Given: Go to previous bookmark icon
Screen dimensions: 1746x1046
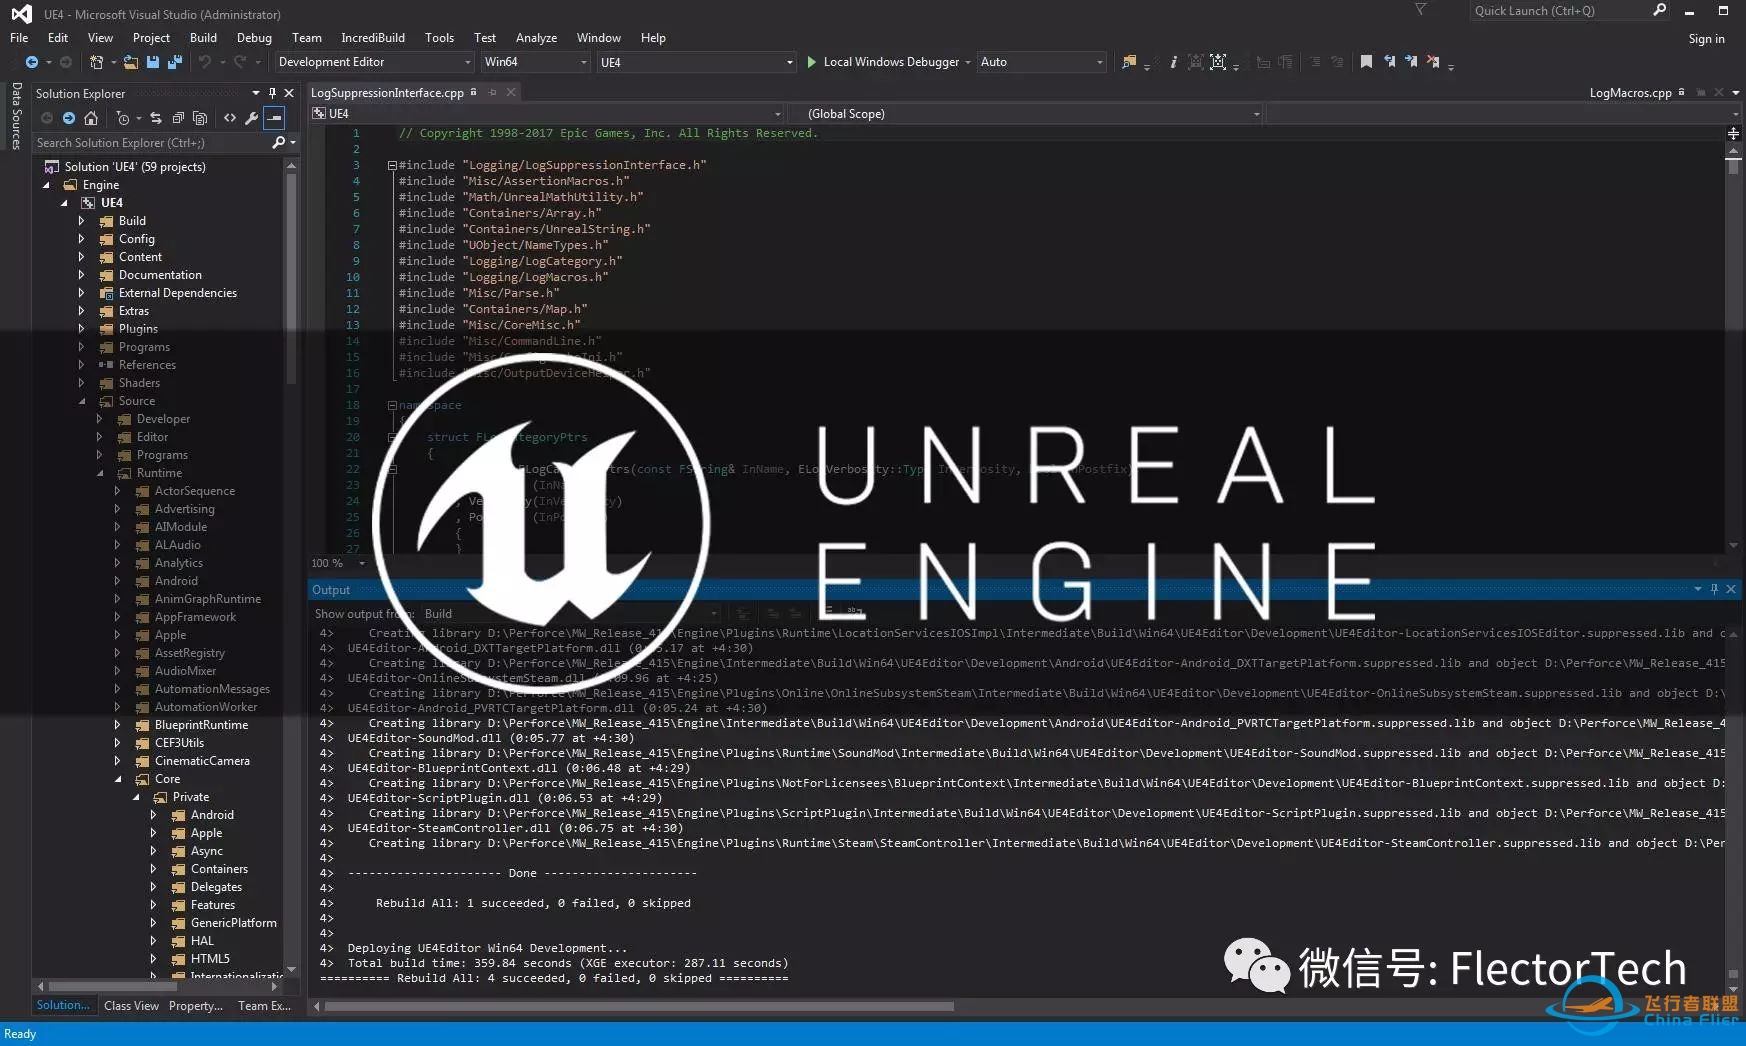Looking at the screenshot, I should coord(1389,62).
